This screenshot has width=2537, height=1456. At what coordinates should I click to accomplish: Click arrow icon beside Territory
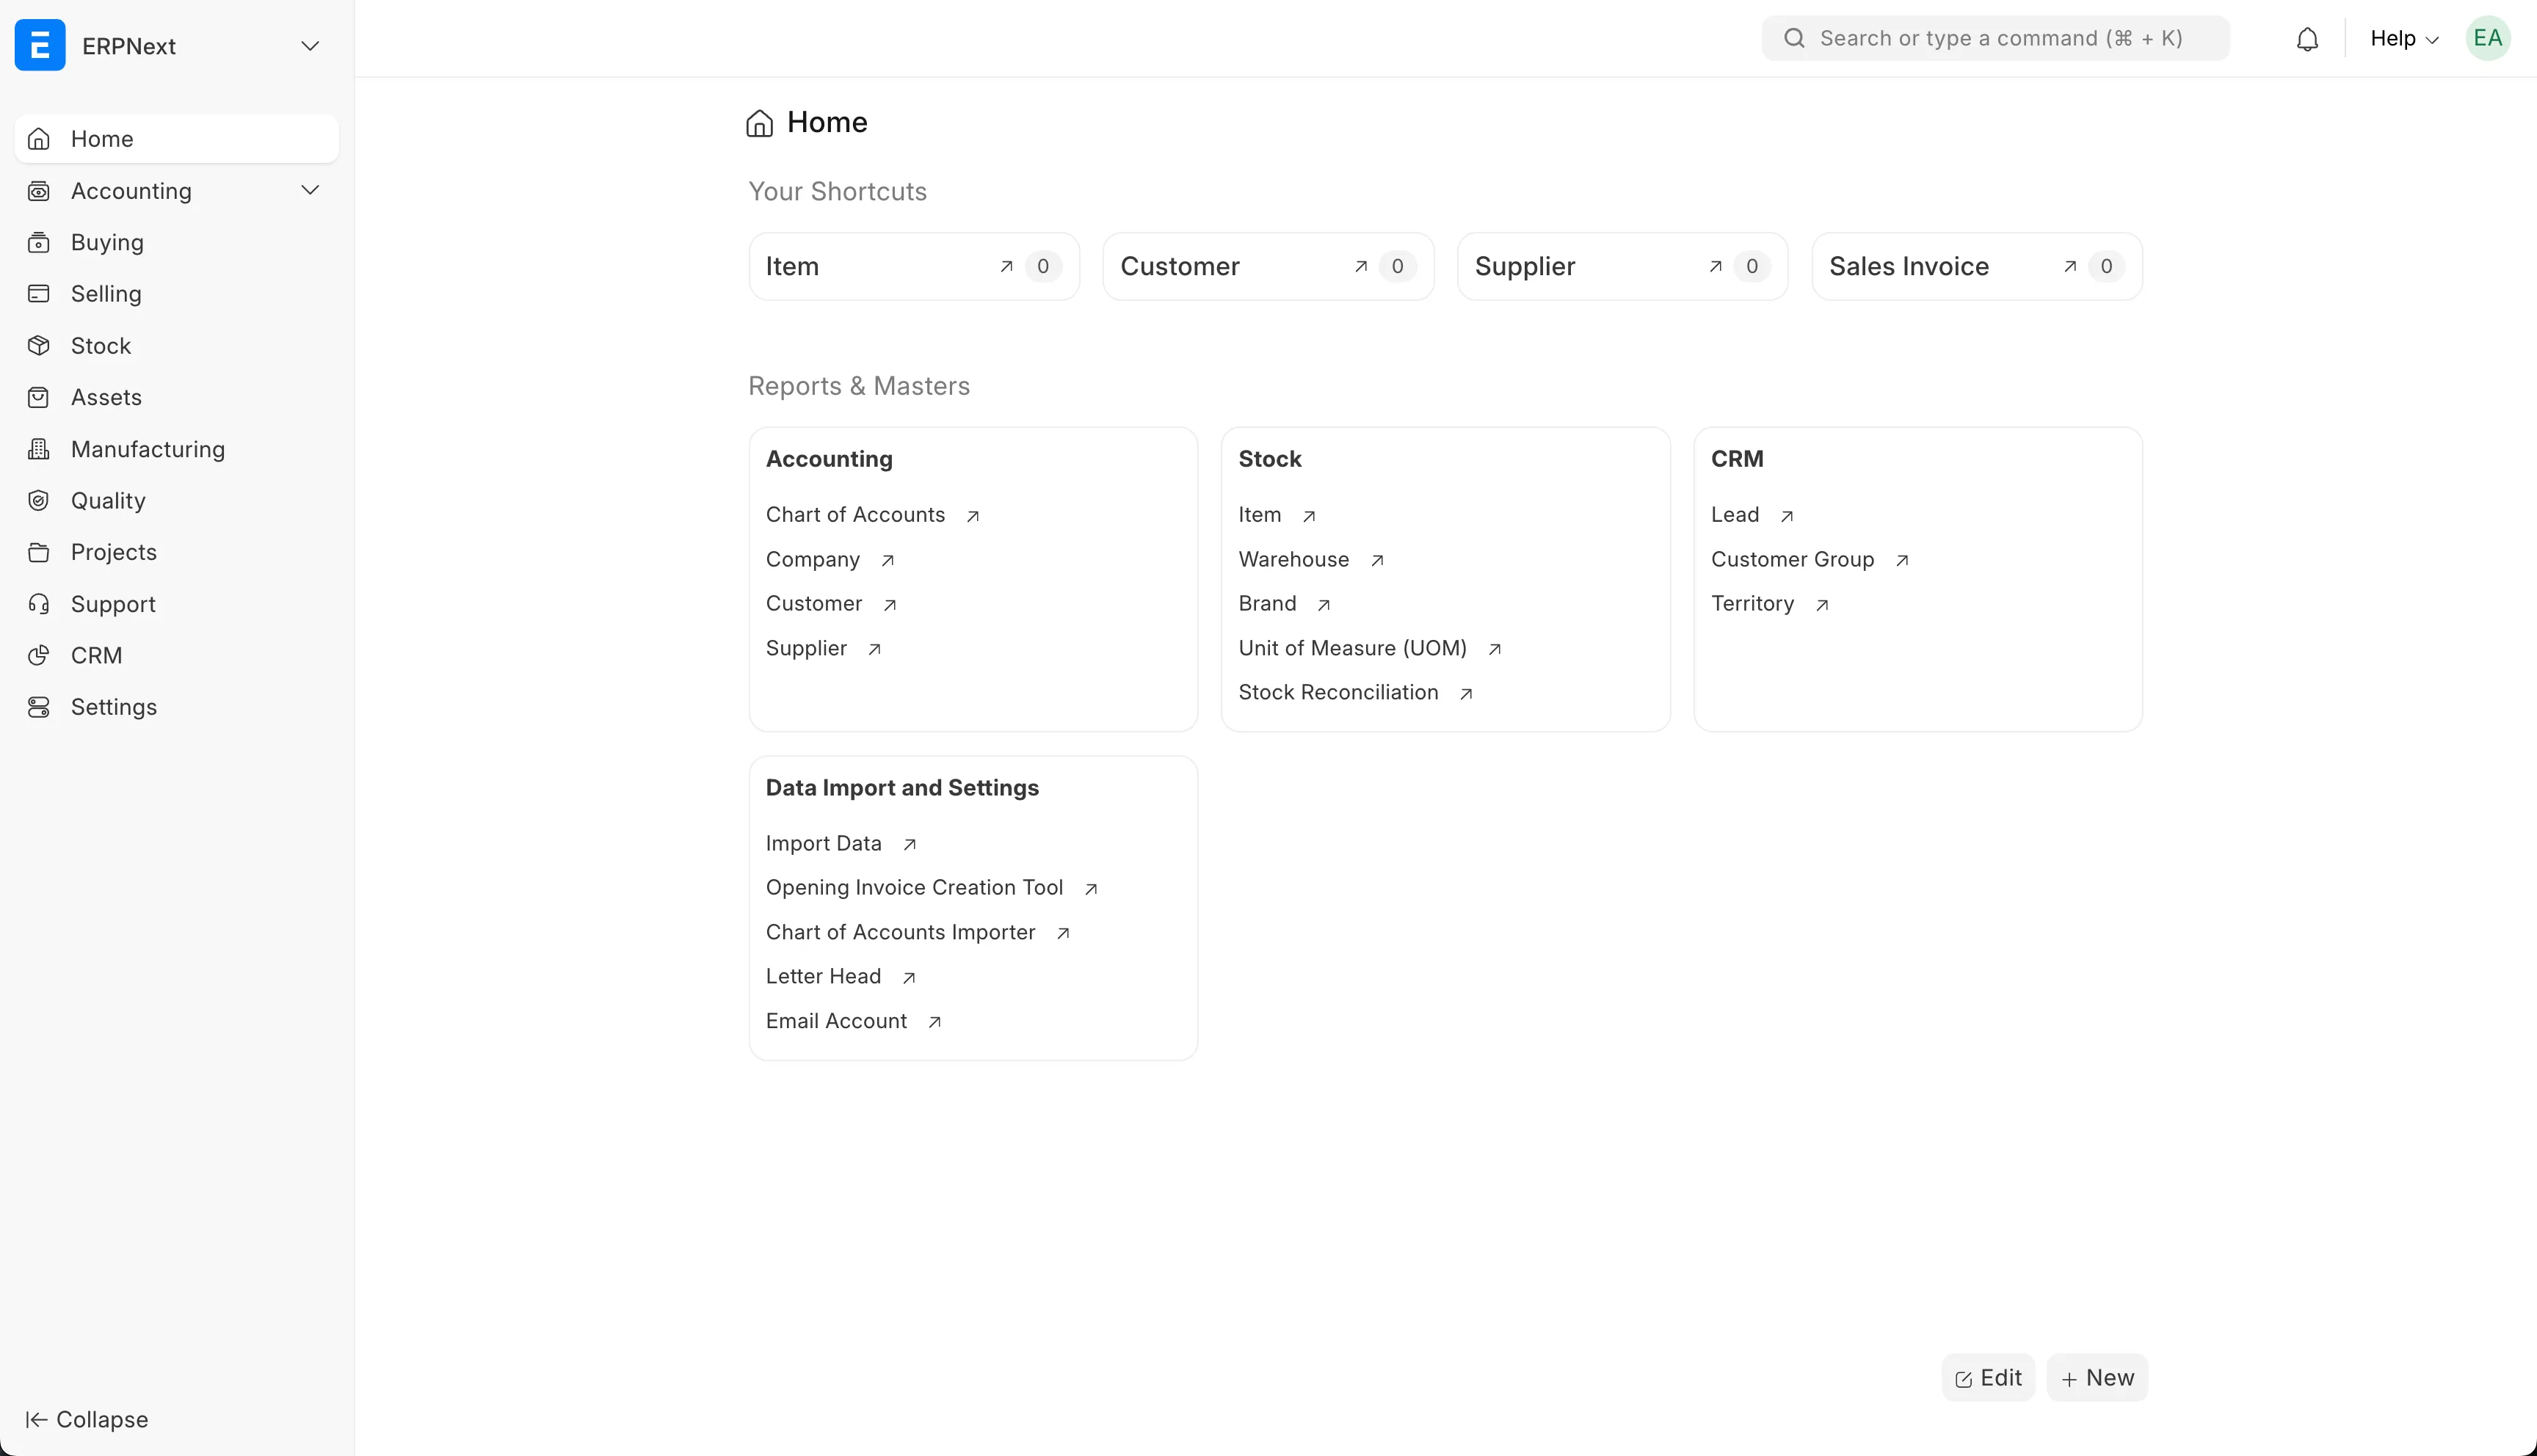click(1822, 605)
